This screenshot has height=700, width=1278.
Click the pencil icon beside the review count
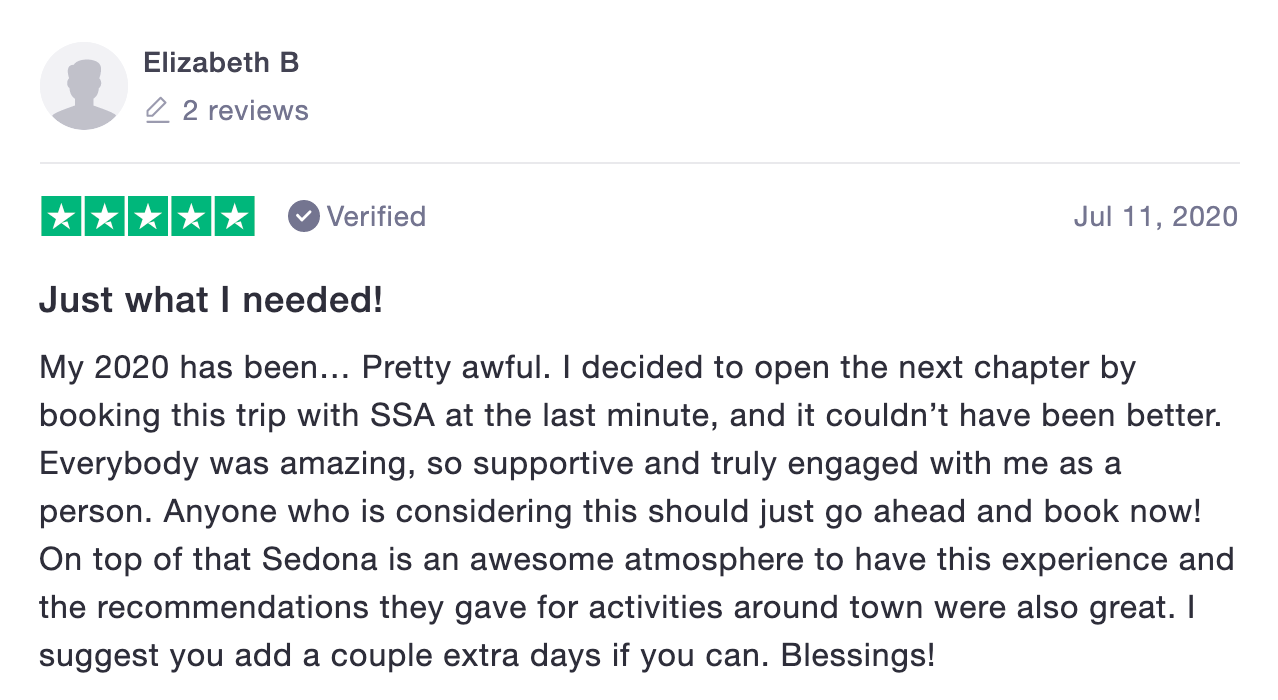point(156,111)
